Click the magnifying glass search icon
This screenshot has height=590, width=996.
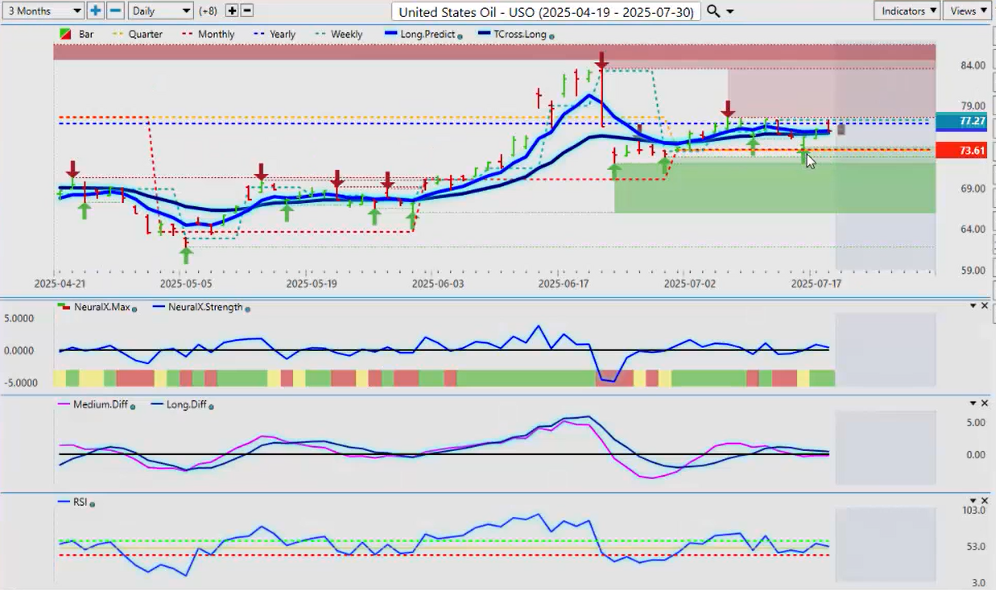tap(713, 11)
